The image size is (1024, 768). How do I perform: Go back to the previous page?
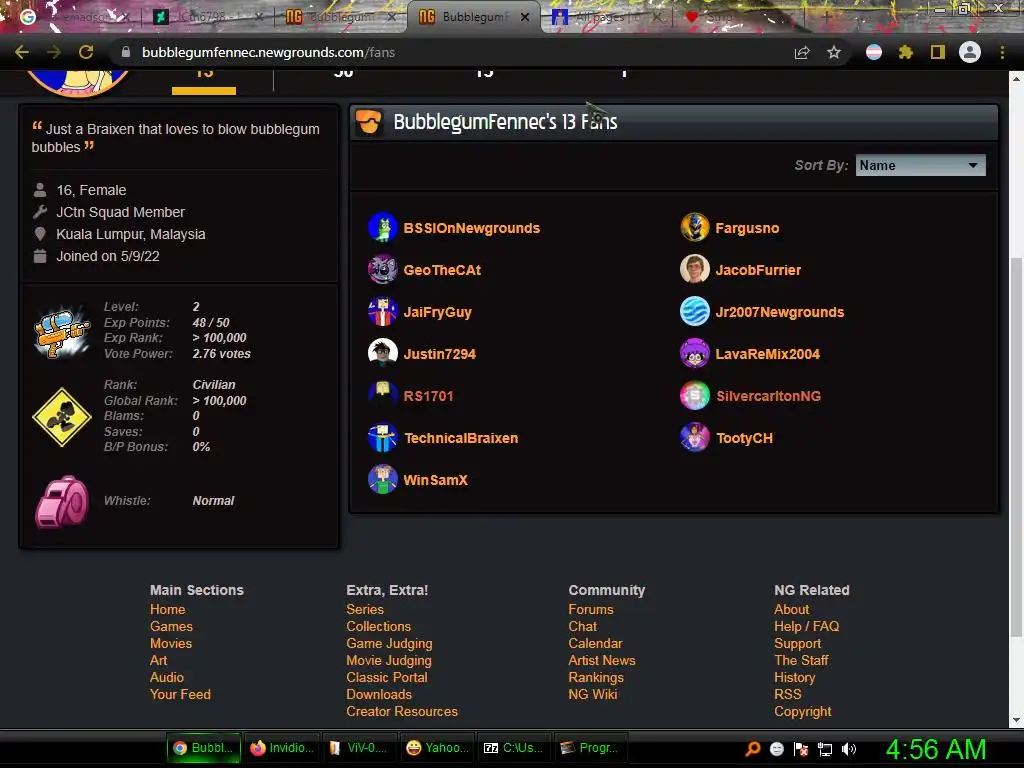pyautogui.click(x=22, y=52)
